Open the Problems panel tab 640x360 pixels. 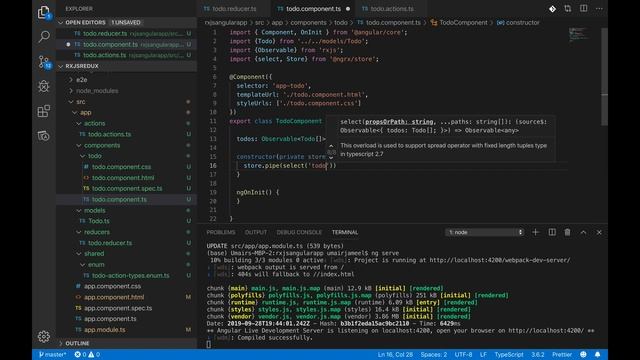tap(221, 232)
